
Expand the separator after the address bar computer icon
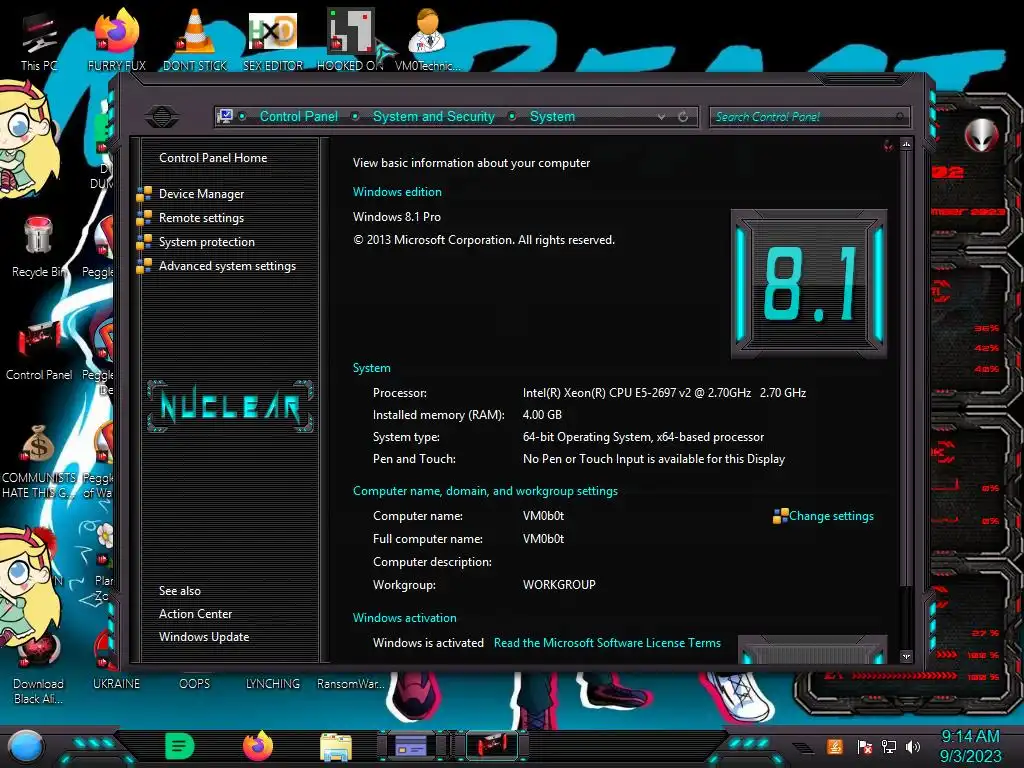pyautogui.click(x=242, y=116)
